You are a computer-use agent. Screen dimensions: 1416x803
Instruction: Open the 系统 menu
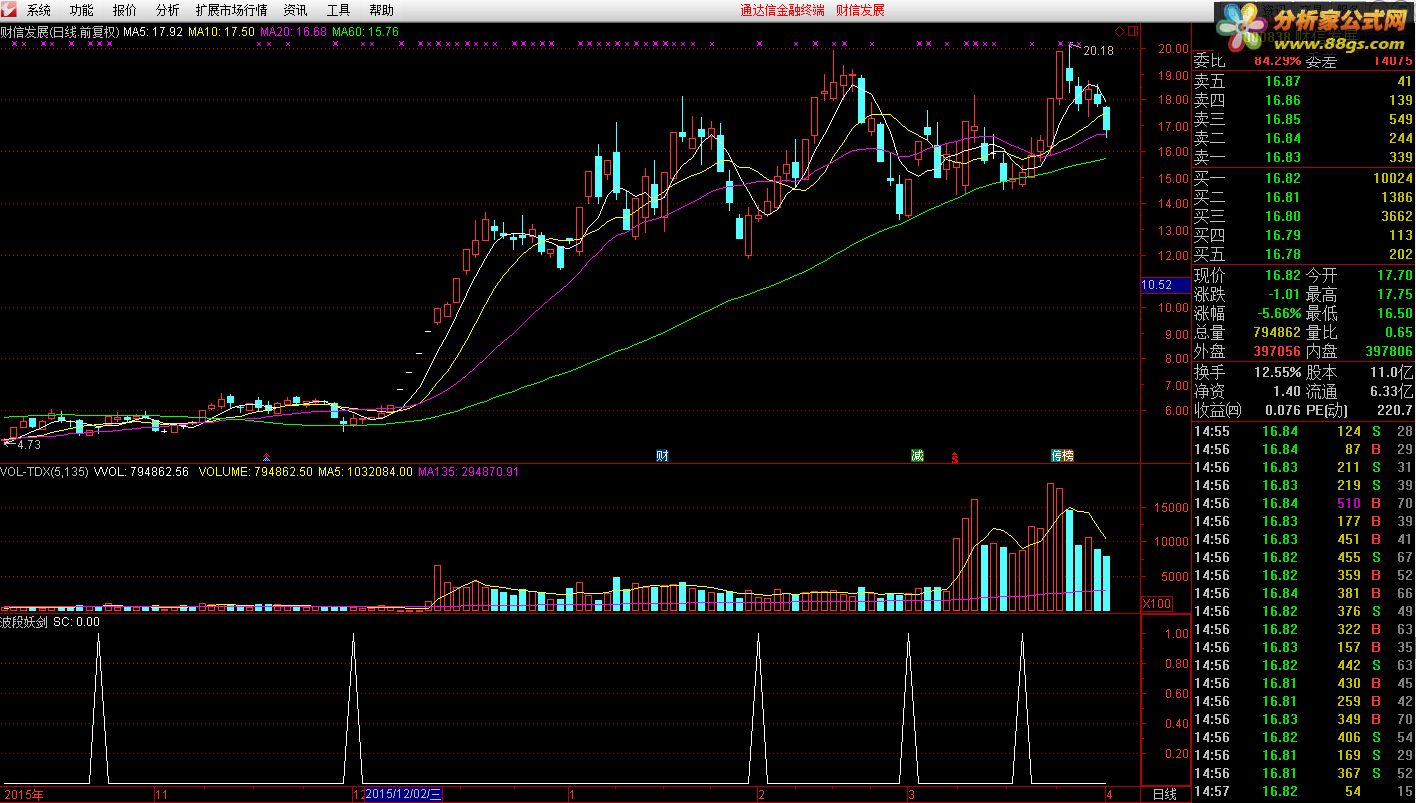coord(39,11)
